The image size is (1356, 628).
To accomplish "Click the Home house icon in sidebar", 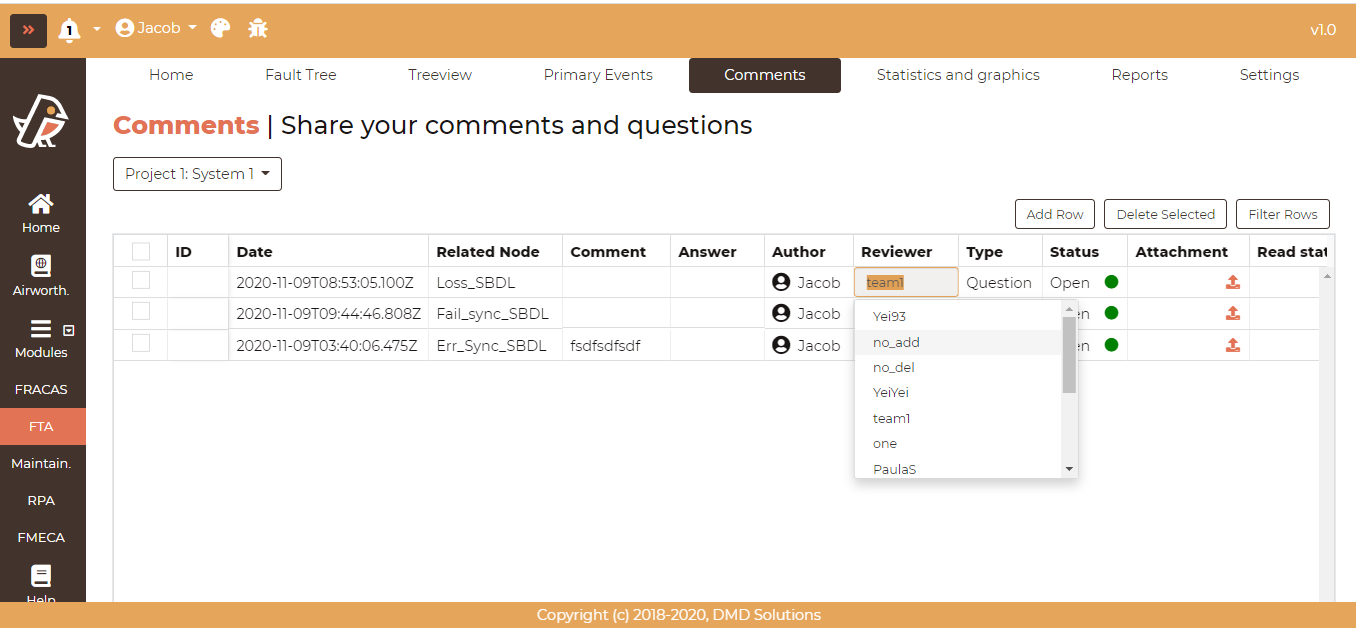I will pos(41,205).
